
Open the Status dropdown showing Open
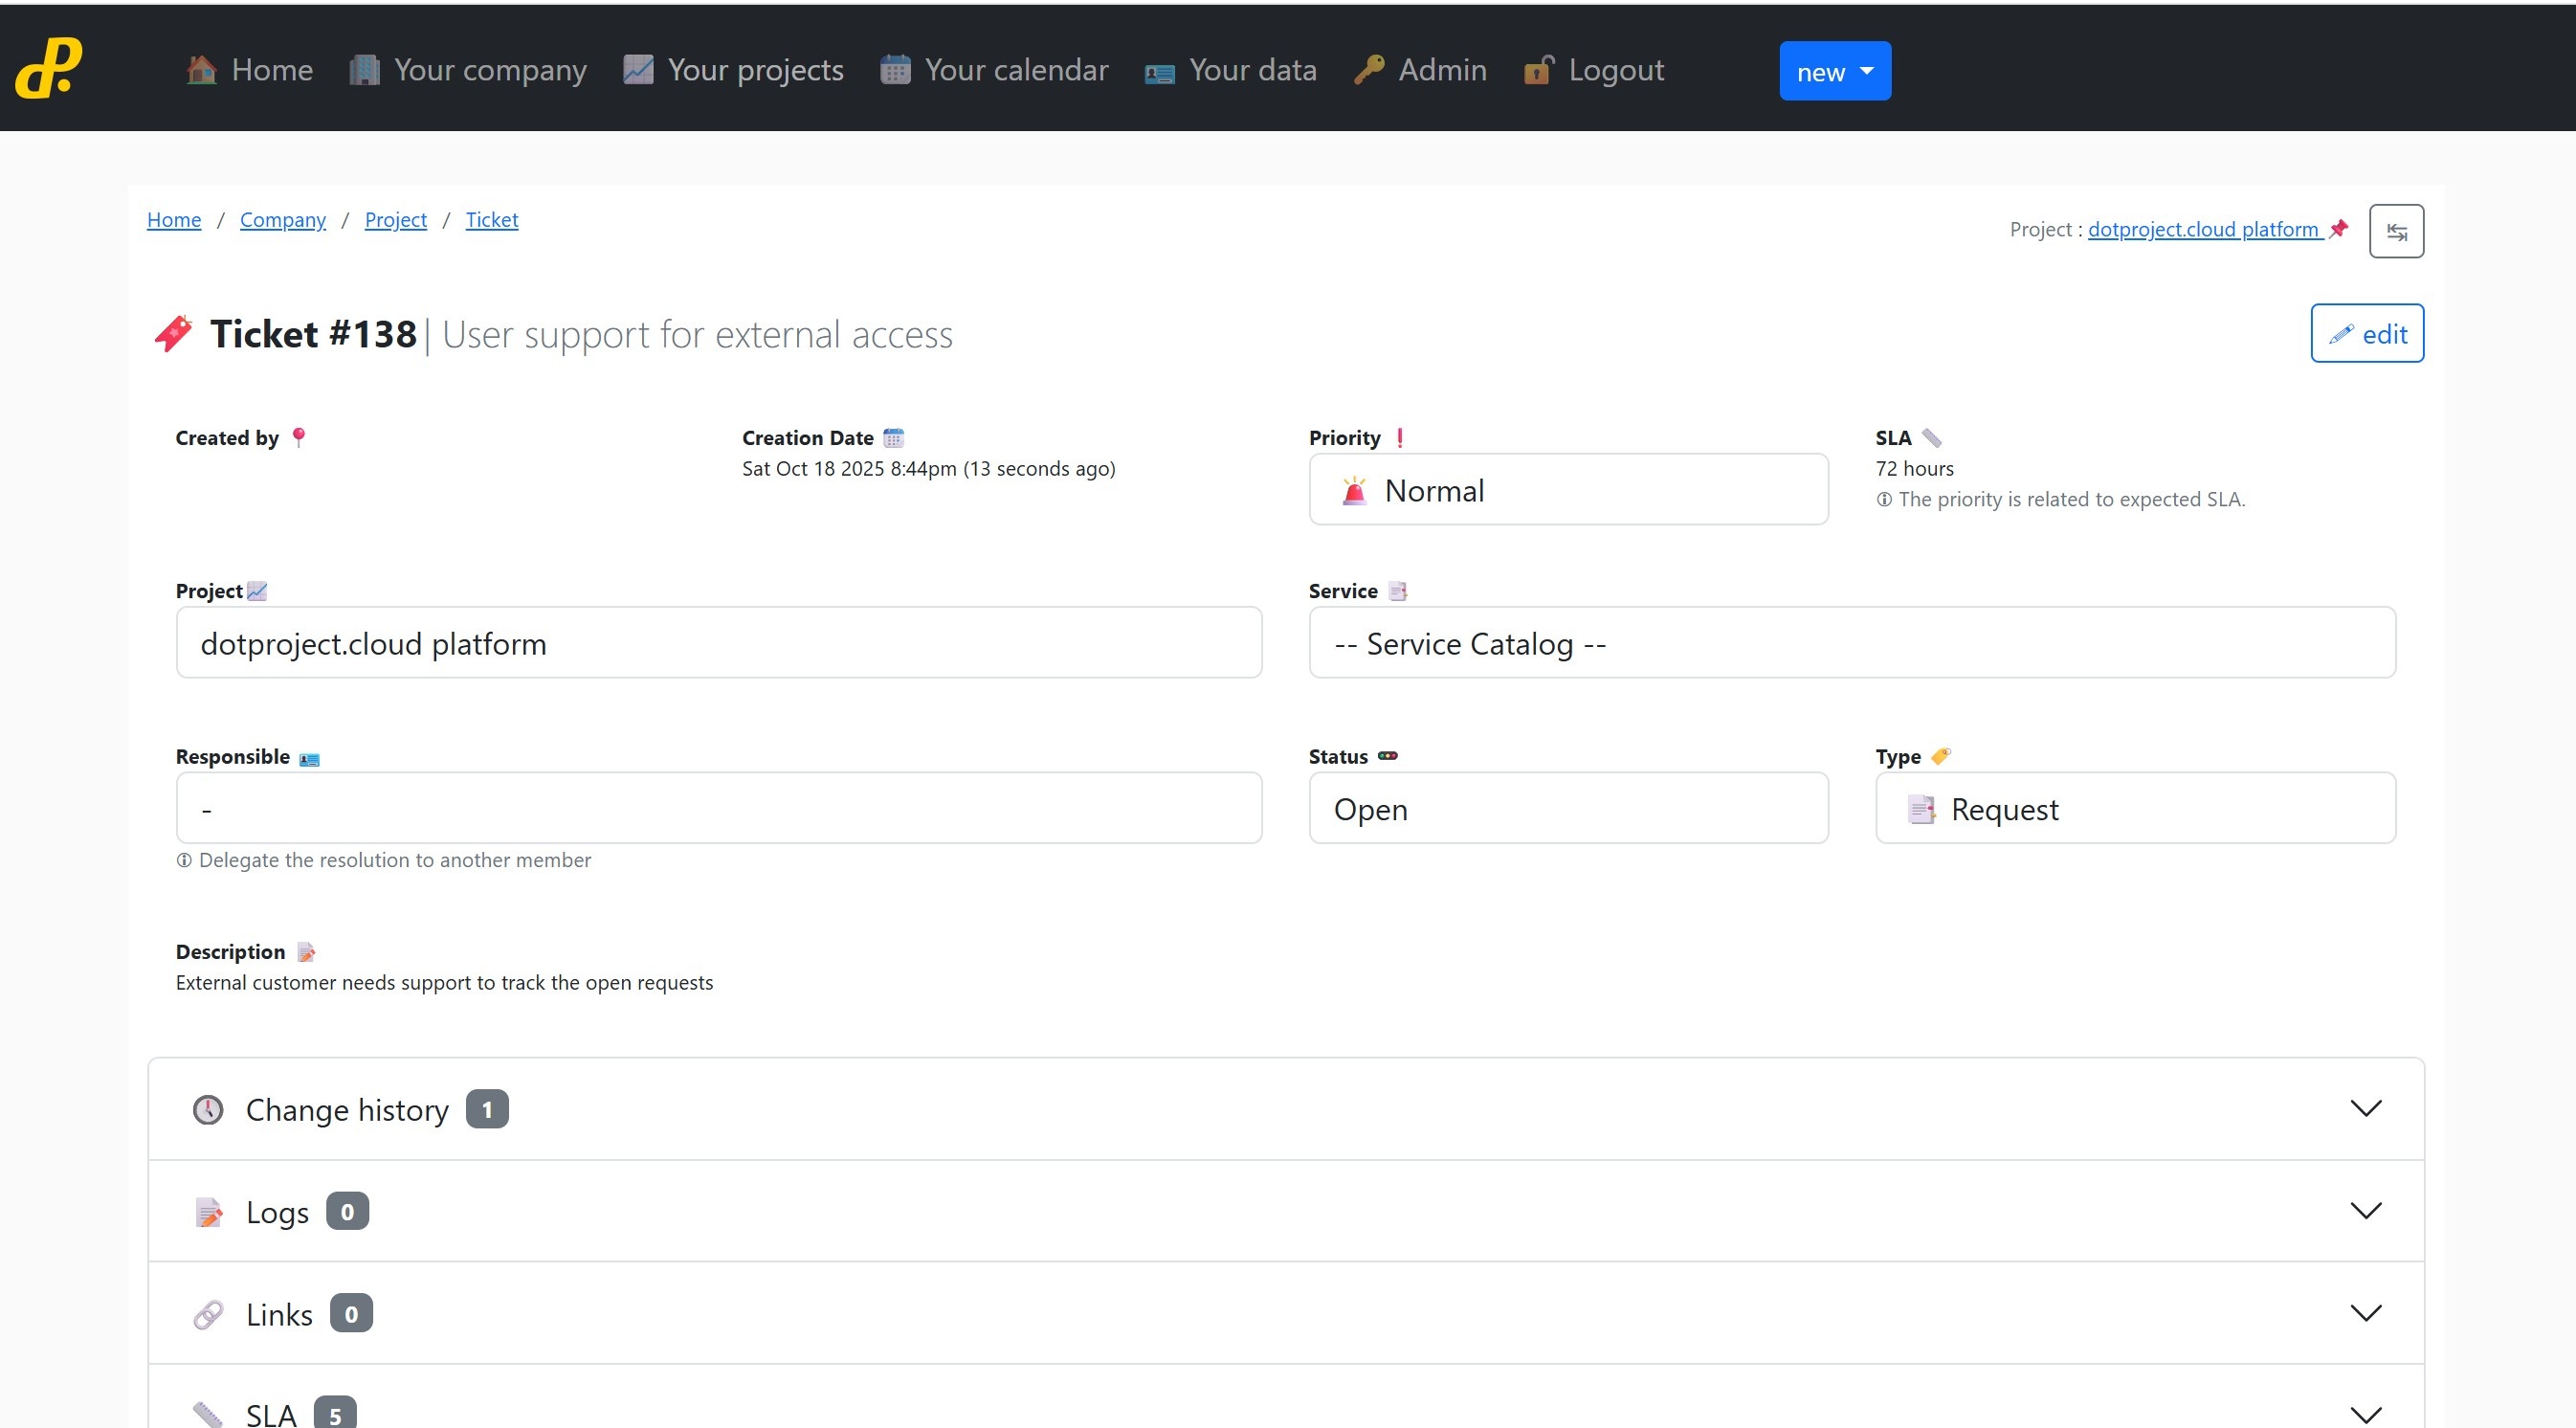pyautogui.click(x=1568, y=808)
